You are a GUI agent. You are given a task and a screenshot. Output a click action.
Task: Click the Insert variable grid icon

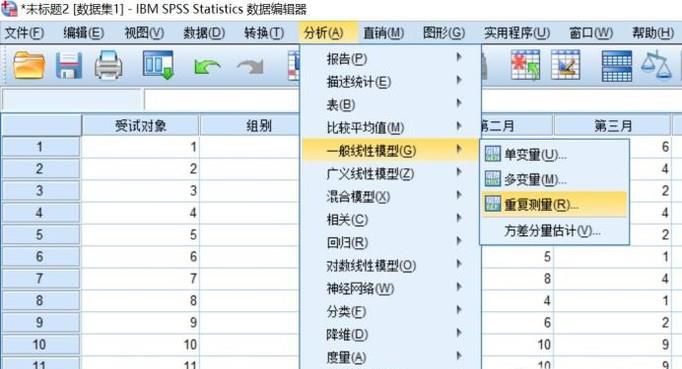[x=565, y=65]
